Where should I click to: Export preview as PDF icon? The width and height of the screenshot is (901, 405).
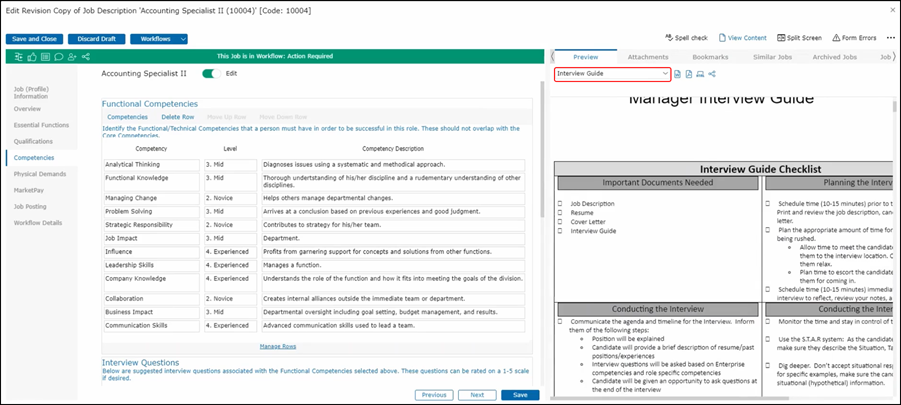click(x=689, y=74)
